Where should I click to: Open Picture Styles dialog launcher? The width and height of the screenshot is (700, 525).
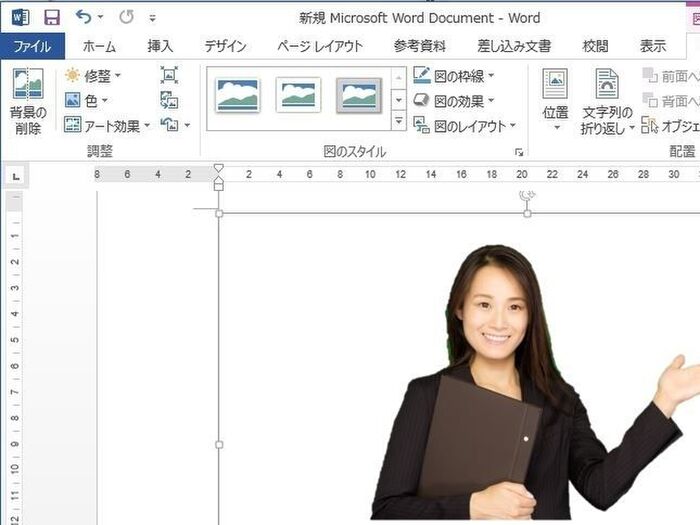(x=518, y=152)
